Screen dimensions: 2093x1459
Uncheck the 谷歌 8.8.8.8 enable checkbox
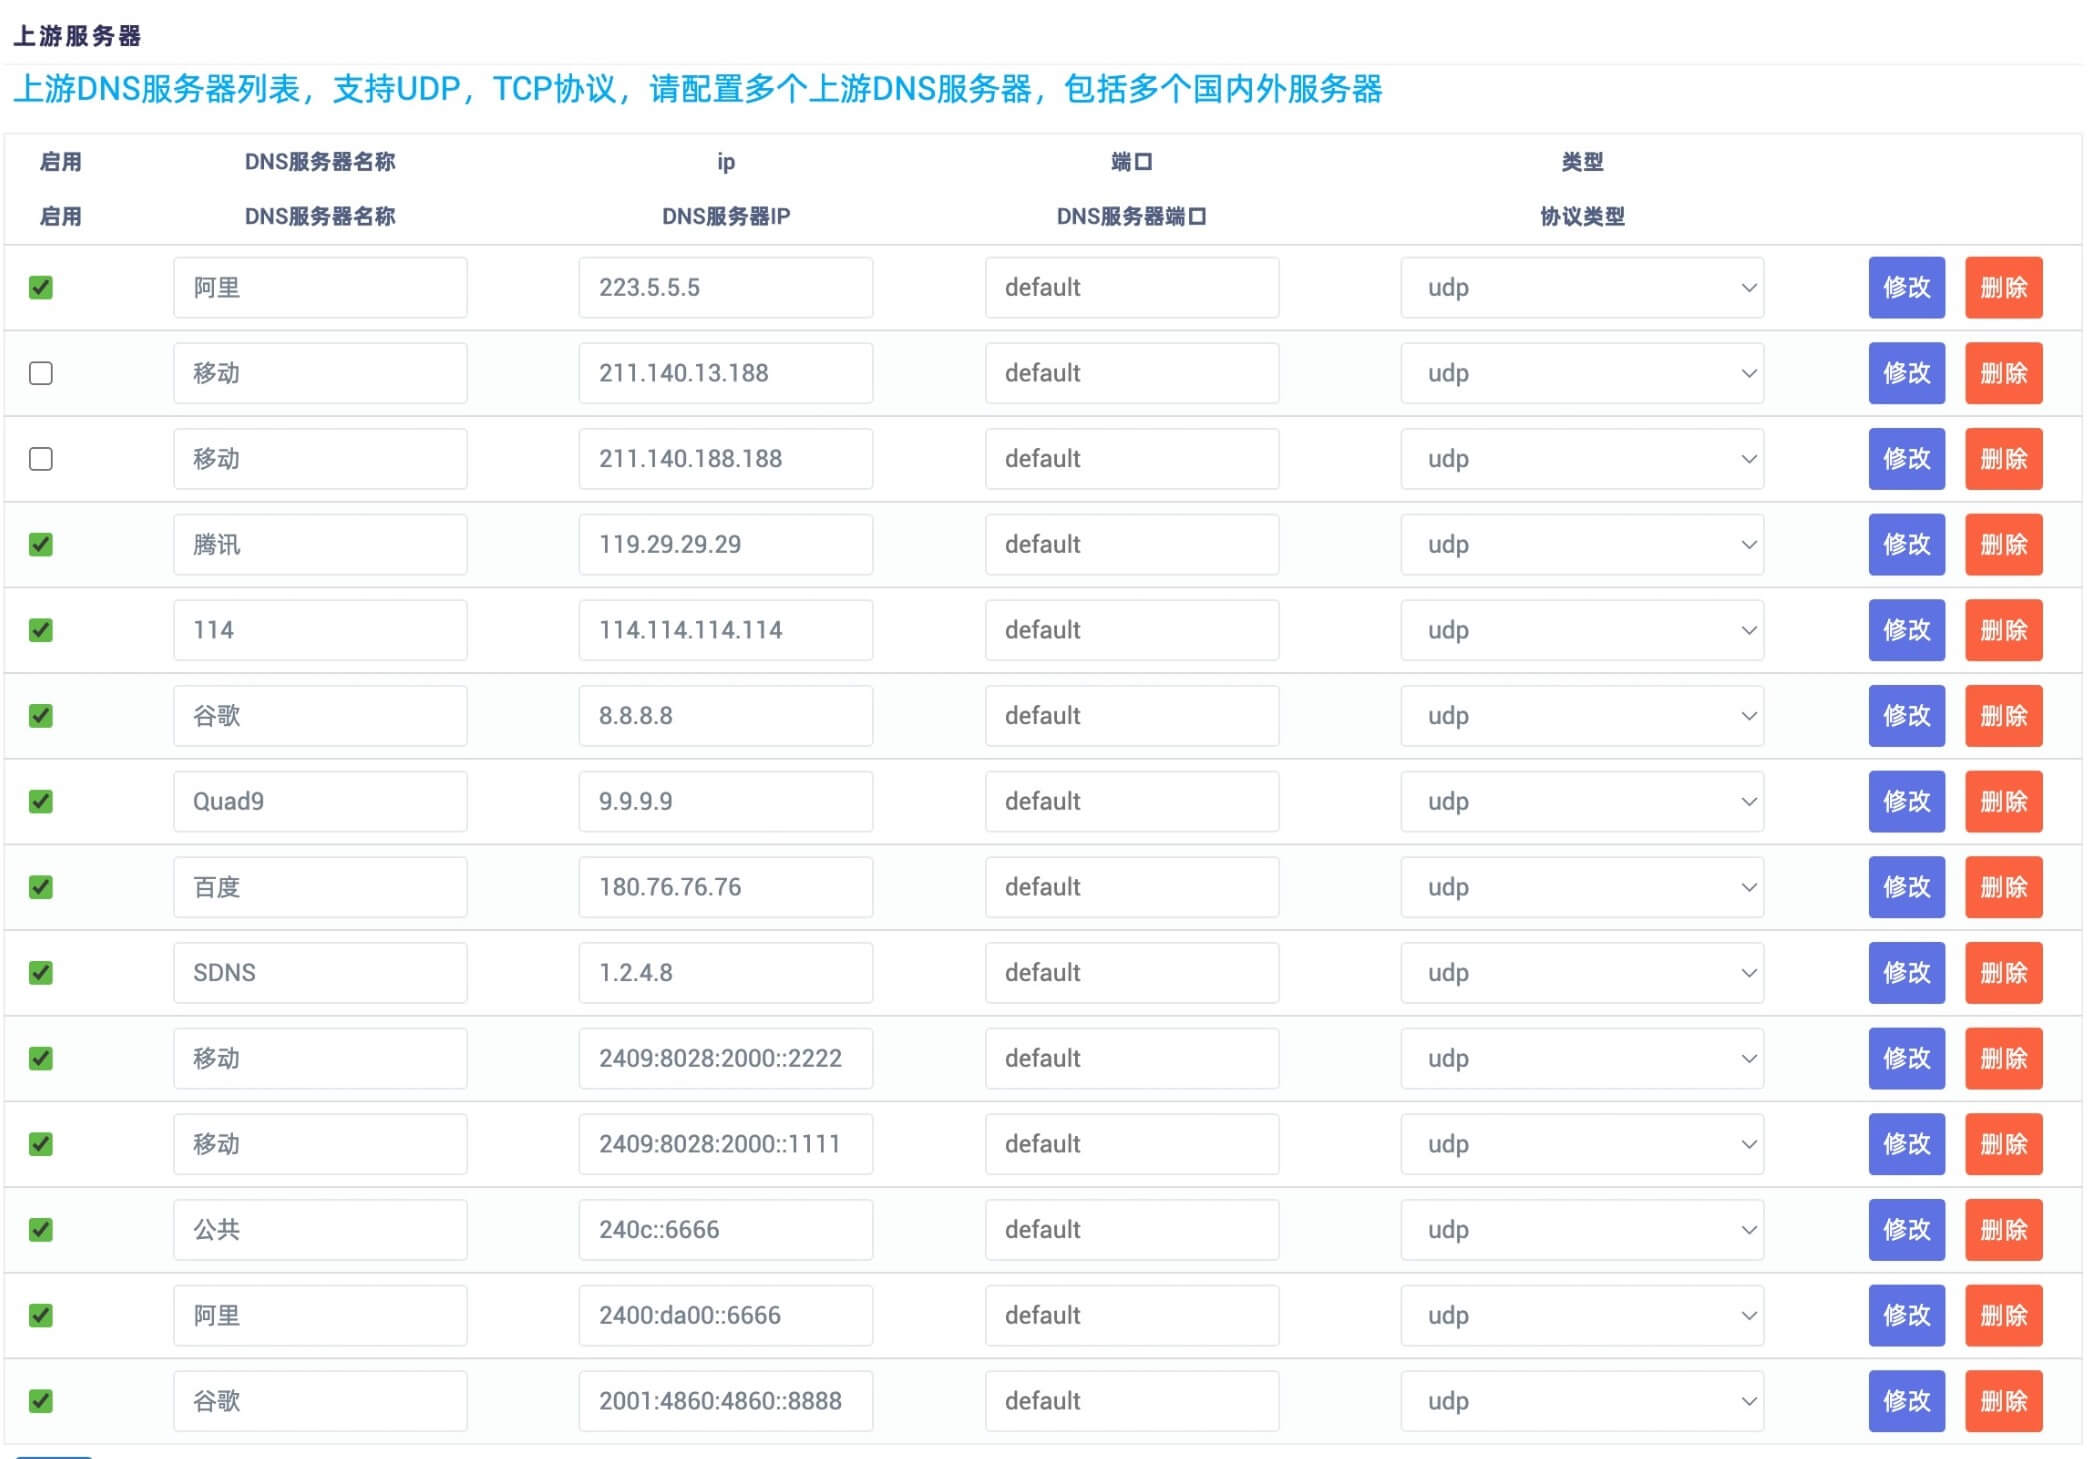41,716
